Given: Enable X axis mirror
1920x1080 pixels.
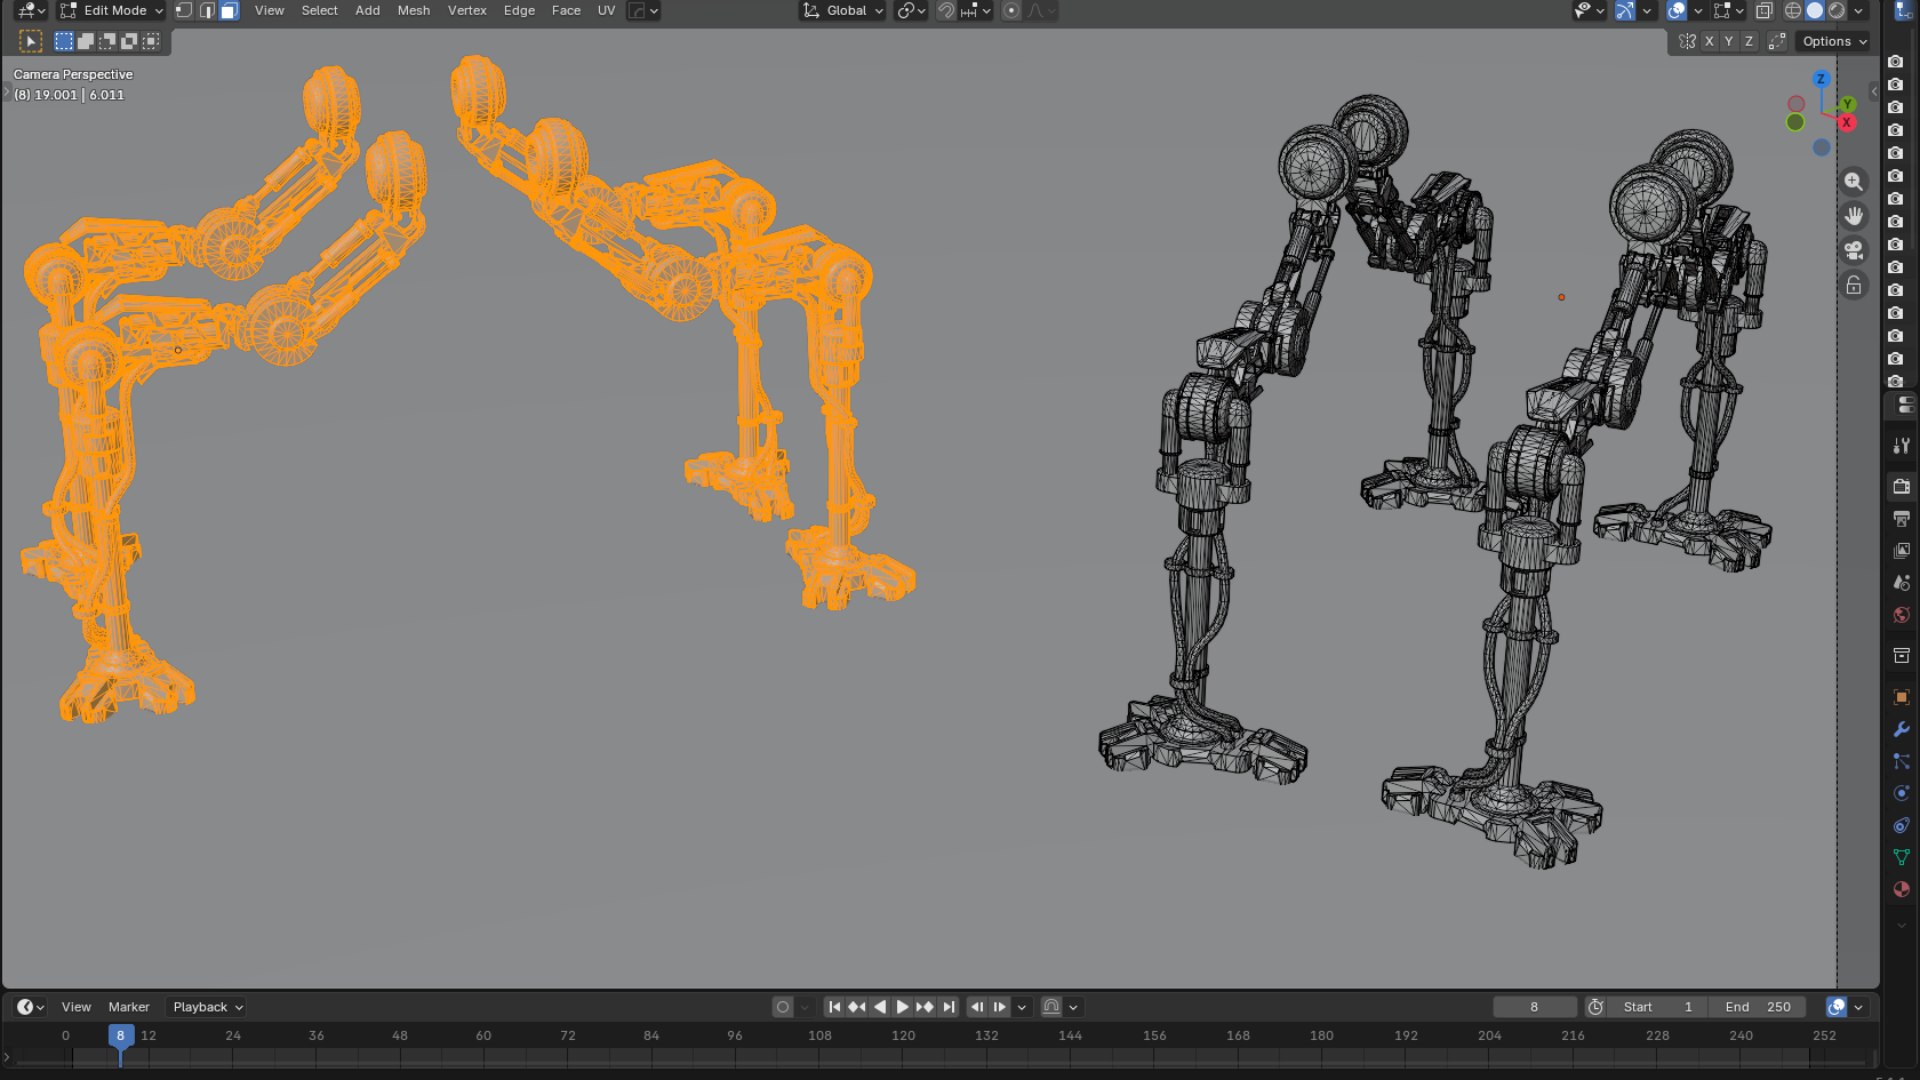Looking at the screenshot, I should pos(1709,42).
